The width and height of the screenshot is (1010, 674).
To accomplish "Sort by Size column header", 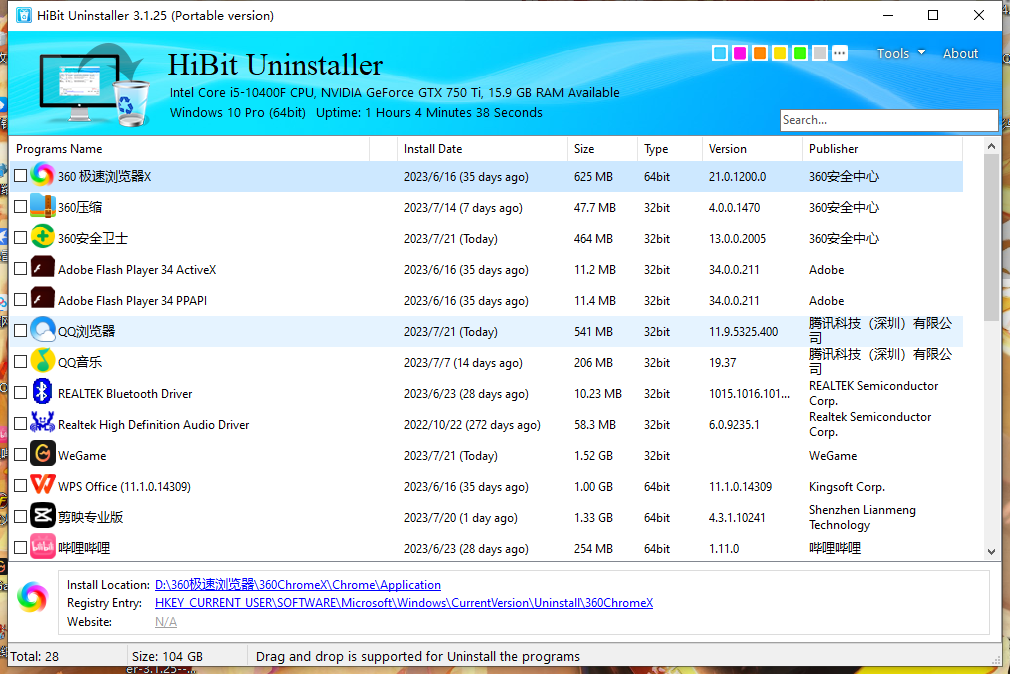I will pyautogui.click(x=602, y=149).
